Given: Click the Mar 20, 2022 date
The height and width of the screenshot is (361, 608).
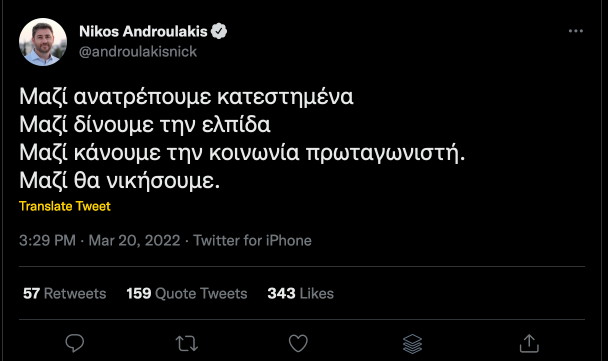Looking at the screenshot, I should click(134, 240).
